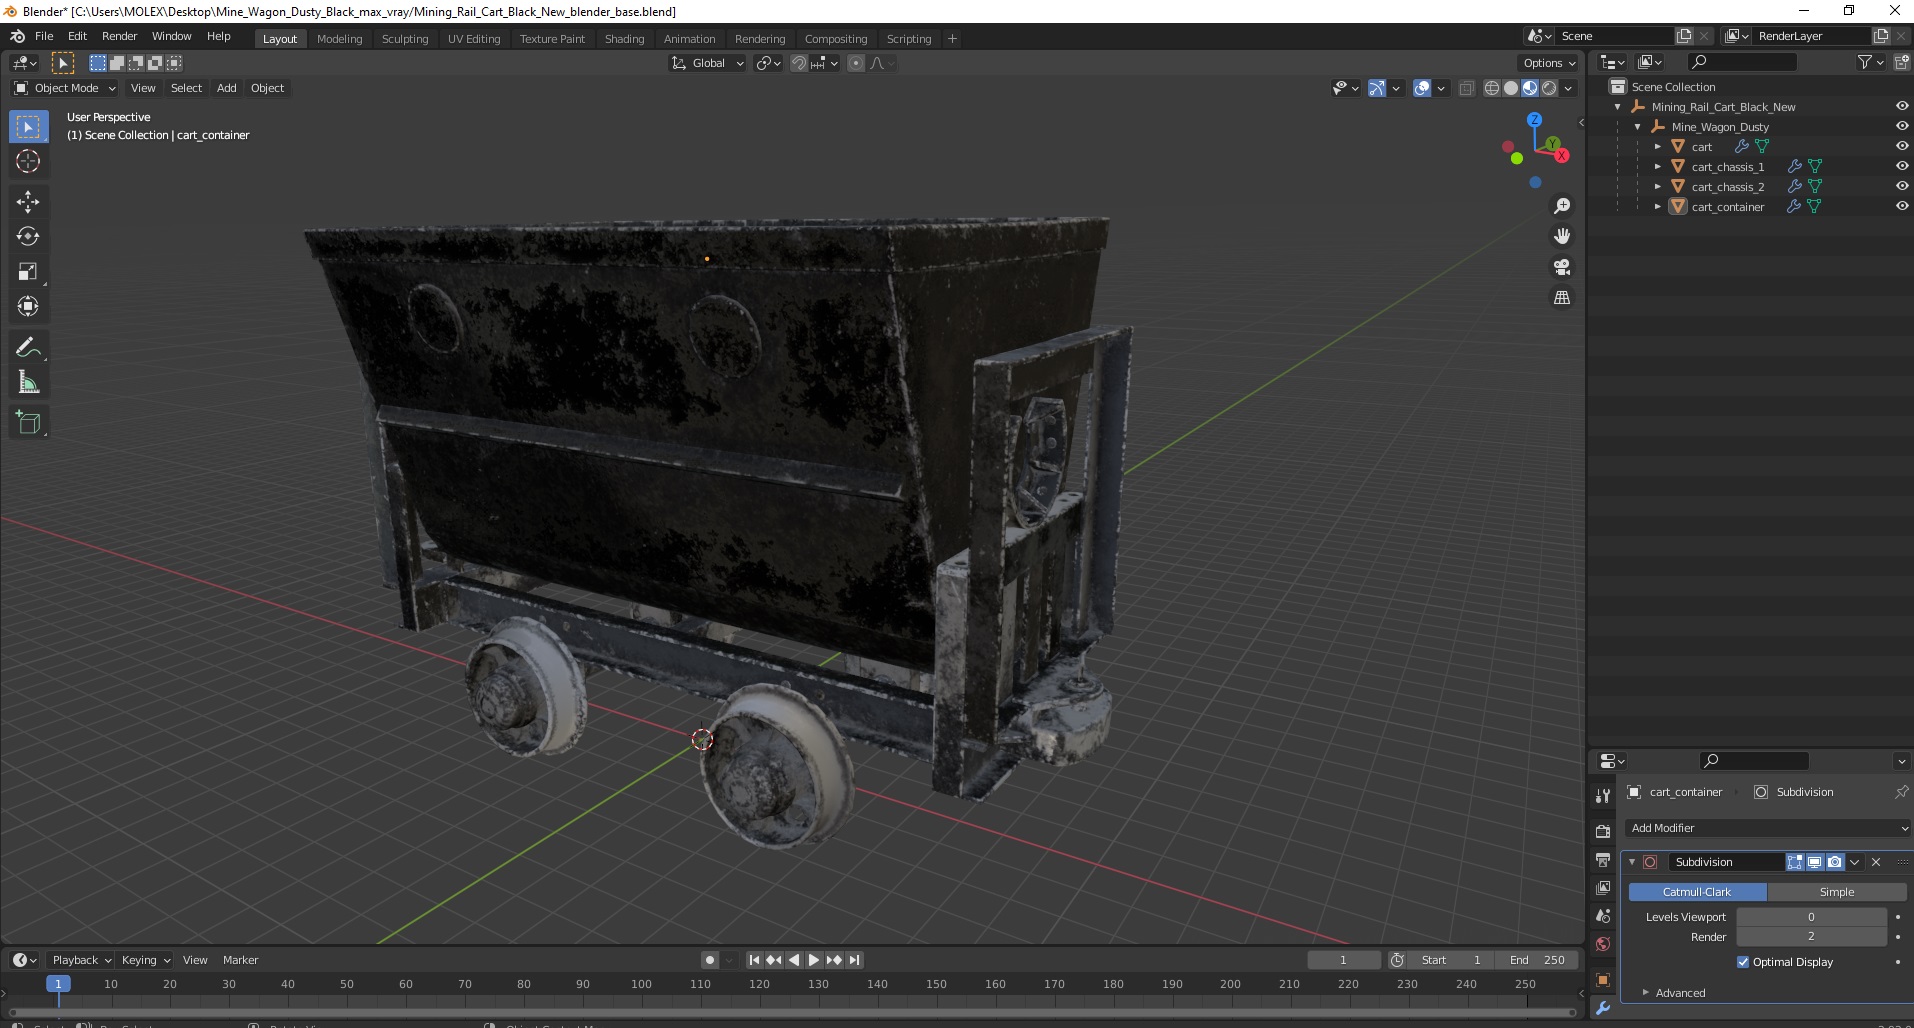Image resolution: width=1914 pixels, height=1028 pixels.
Task: Click the Render levels value field
Action: click(x=1811, y=937)
